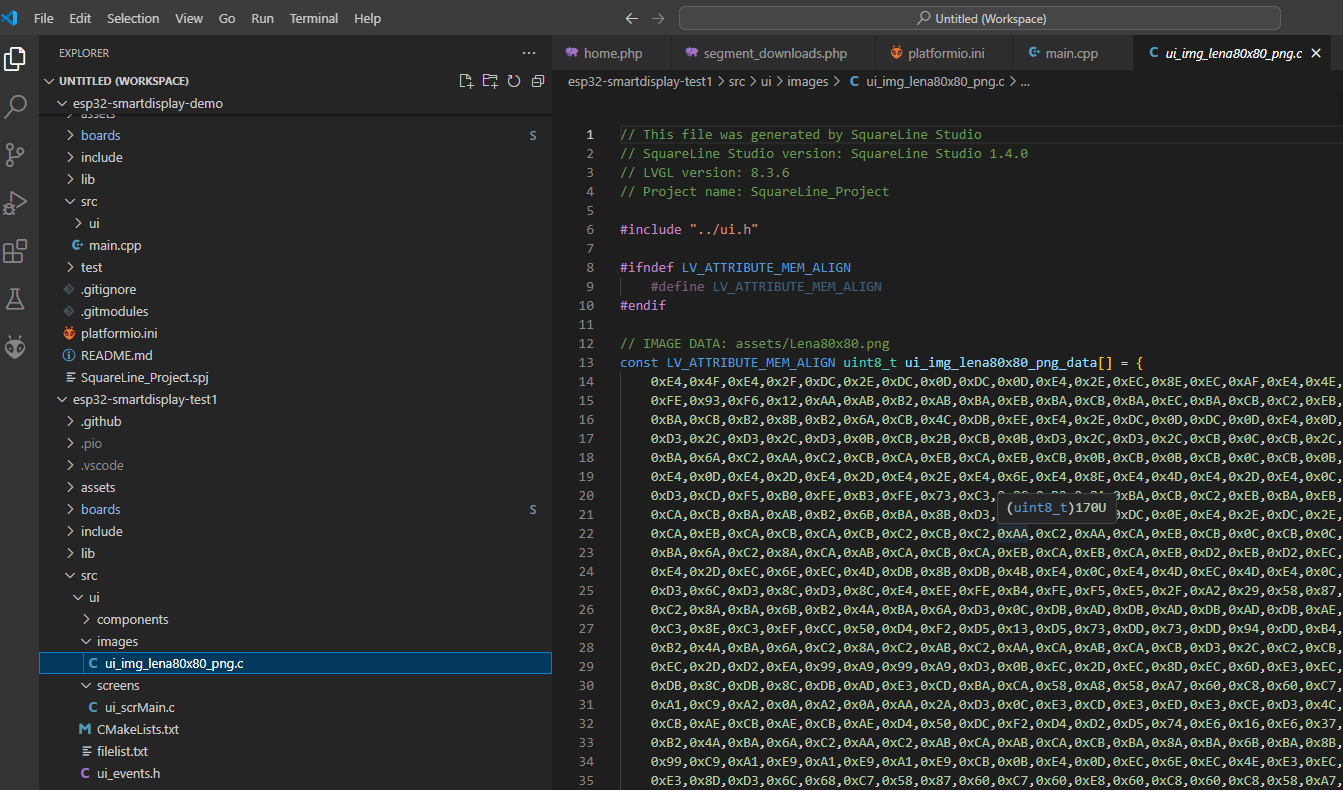Open the Testing flask icon view
The image size is (1343, 790).
tap(16, 299)
